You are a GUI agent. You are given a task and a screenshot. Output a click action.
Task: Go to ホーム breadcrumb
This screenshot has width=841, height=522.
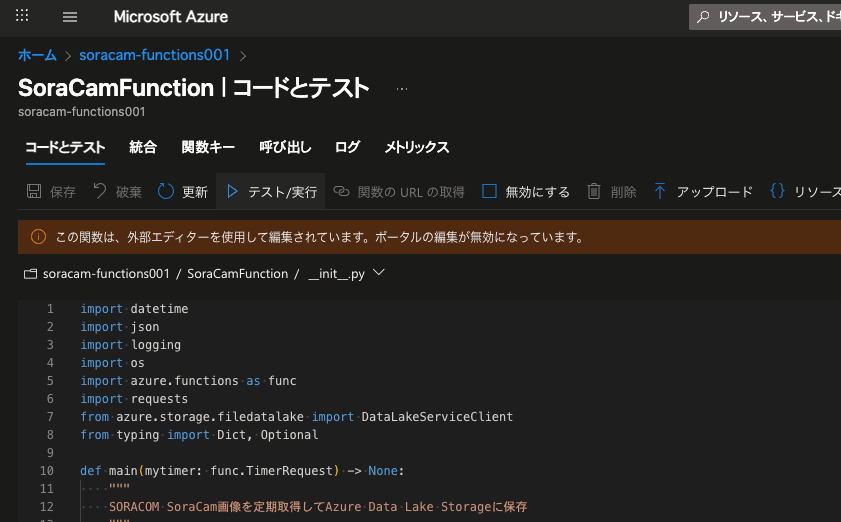(37, 55)
